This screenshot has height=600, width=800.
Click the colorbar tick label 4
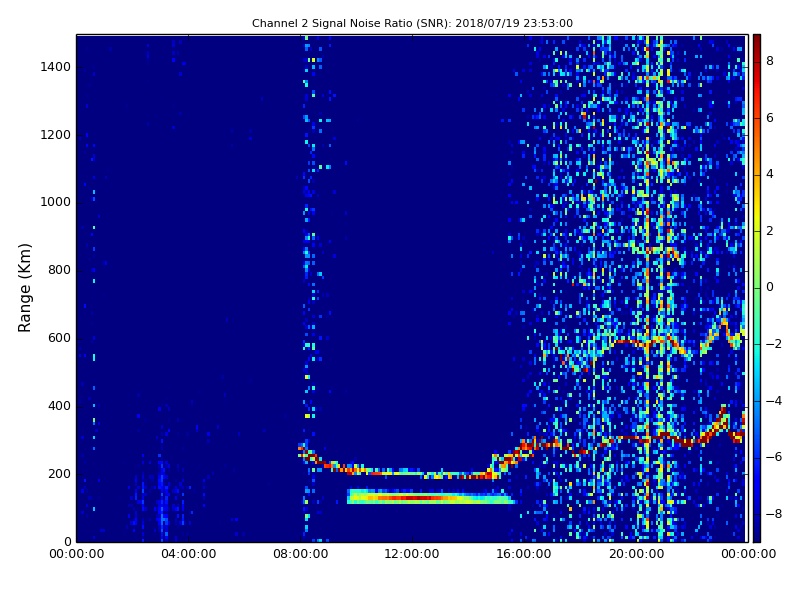click(x=770, y=174)
